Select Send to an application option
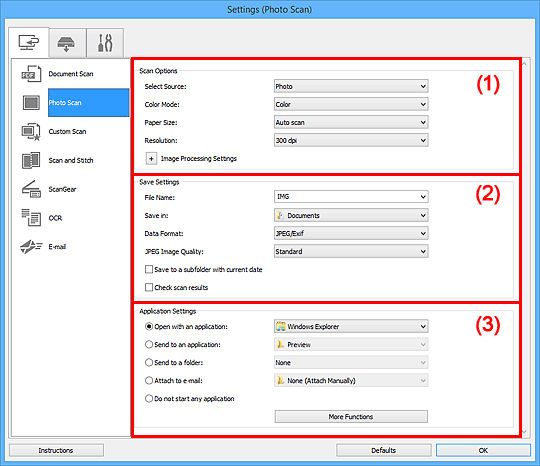This screenshot has width=540, height=466. (149, 344)
